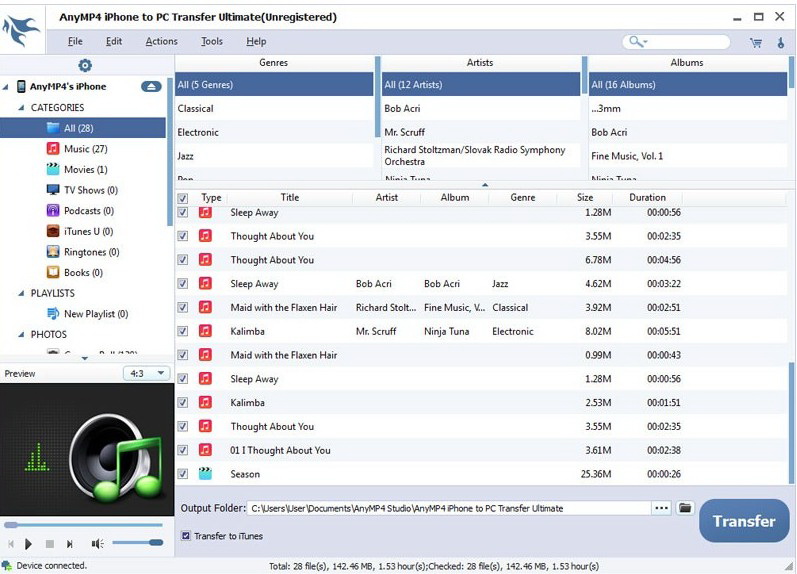Uncheck the 01 I Thought About You checkbox

(x=182, y=450)
